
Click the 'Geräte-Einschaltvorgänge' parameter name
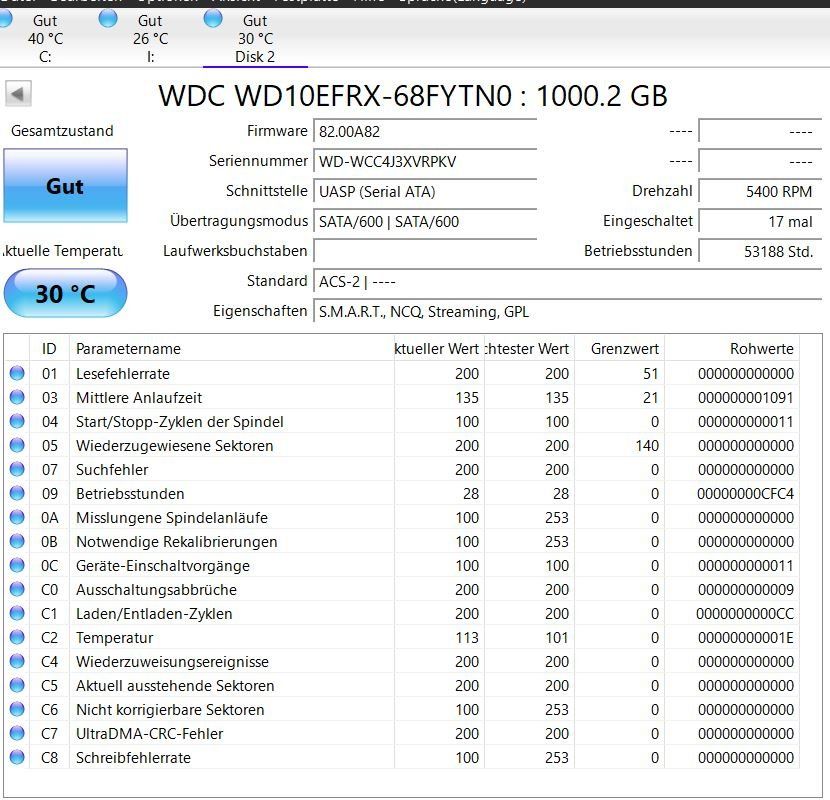163,565
